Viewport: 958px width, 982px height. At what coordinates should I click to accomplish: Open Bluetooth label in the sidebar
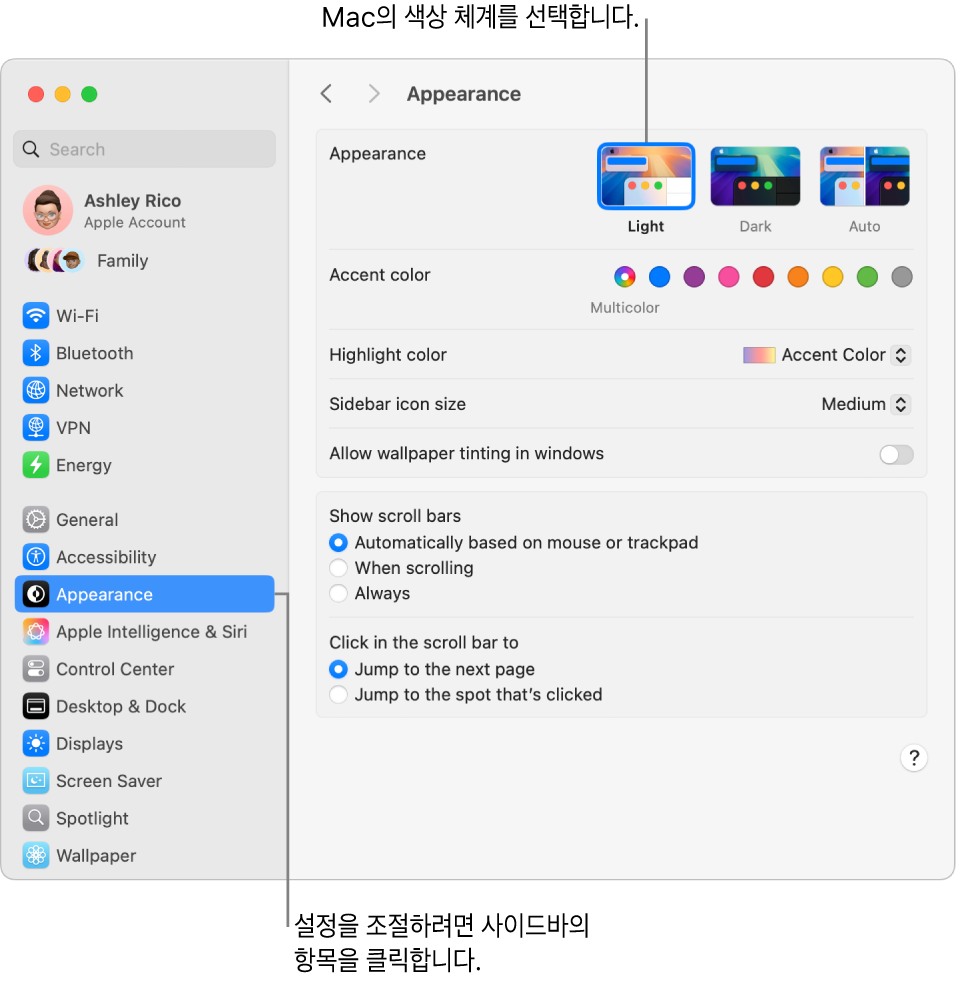click(x=95, y=353)
